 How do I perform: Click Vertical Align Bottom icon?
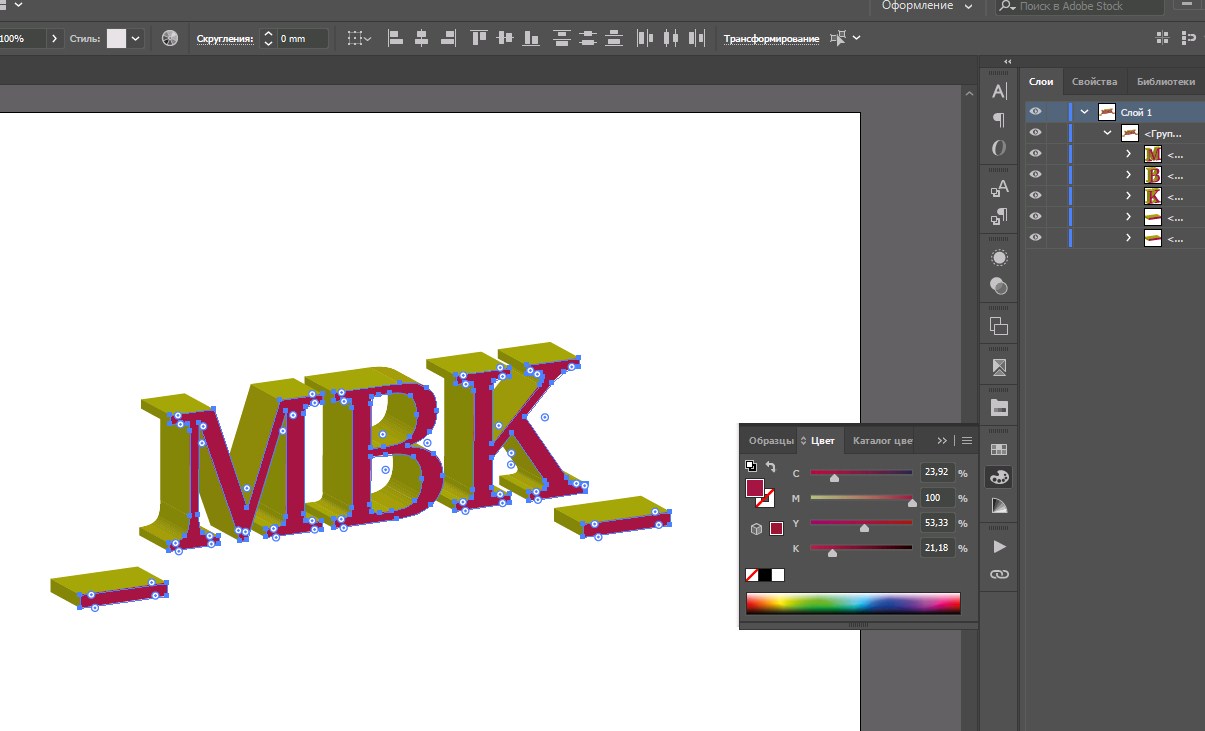pyautogui.click(x=529, y=38)
